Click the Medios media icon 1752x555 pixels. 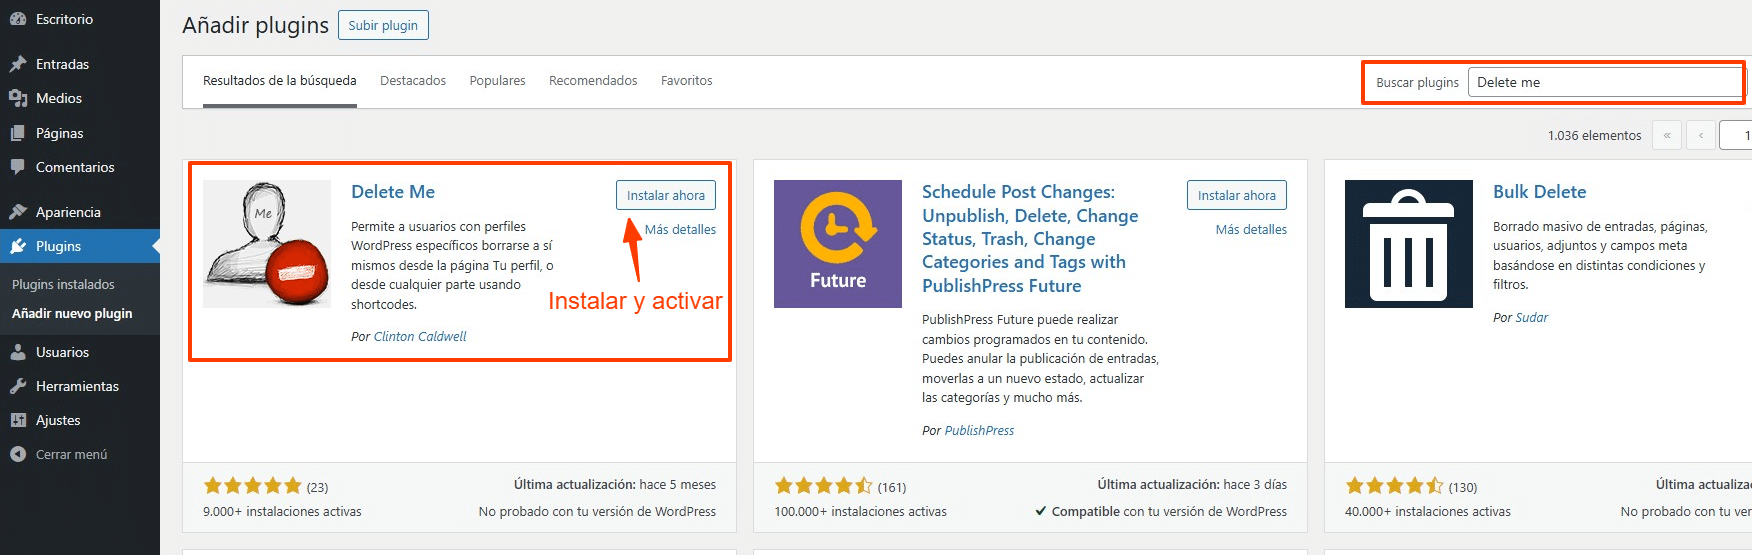18,98
